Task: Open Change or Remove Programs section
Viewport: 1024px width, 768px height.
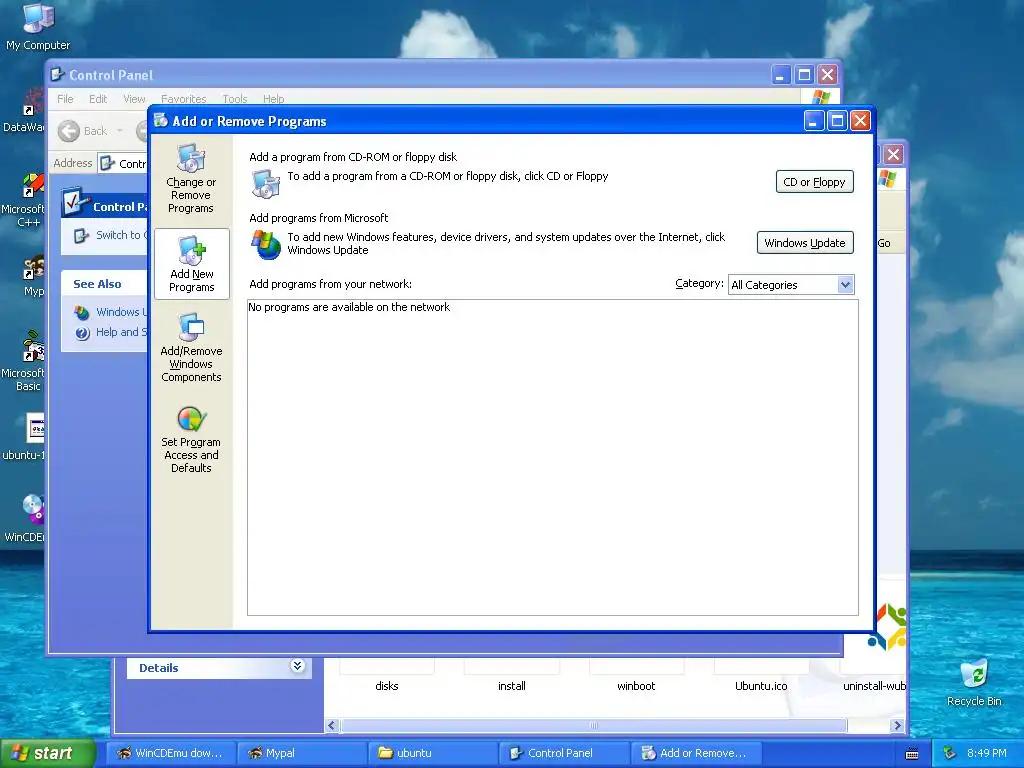Action: [x=191, y=178]
